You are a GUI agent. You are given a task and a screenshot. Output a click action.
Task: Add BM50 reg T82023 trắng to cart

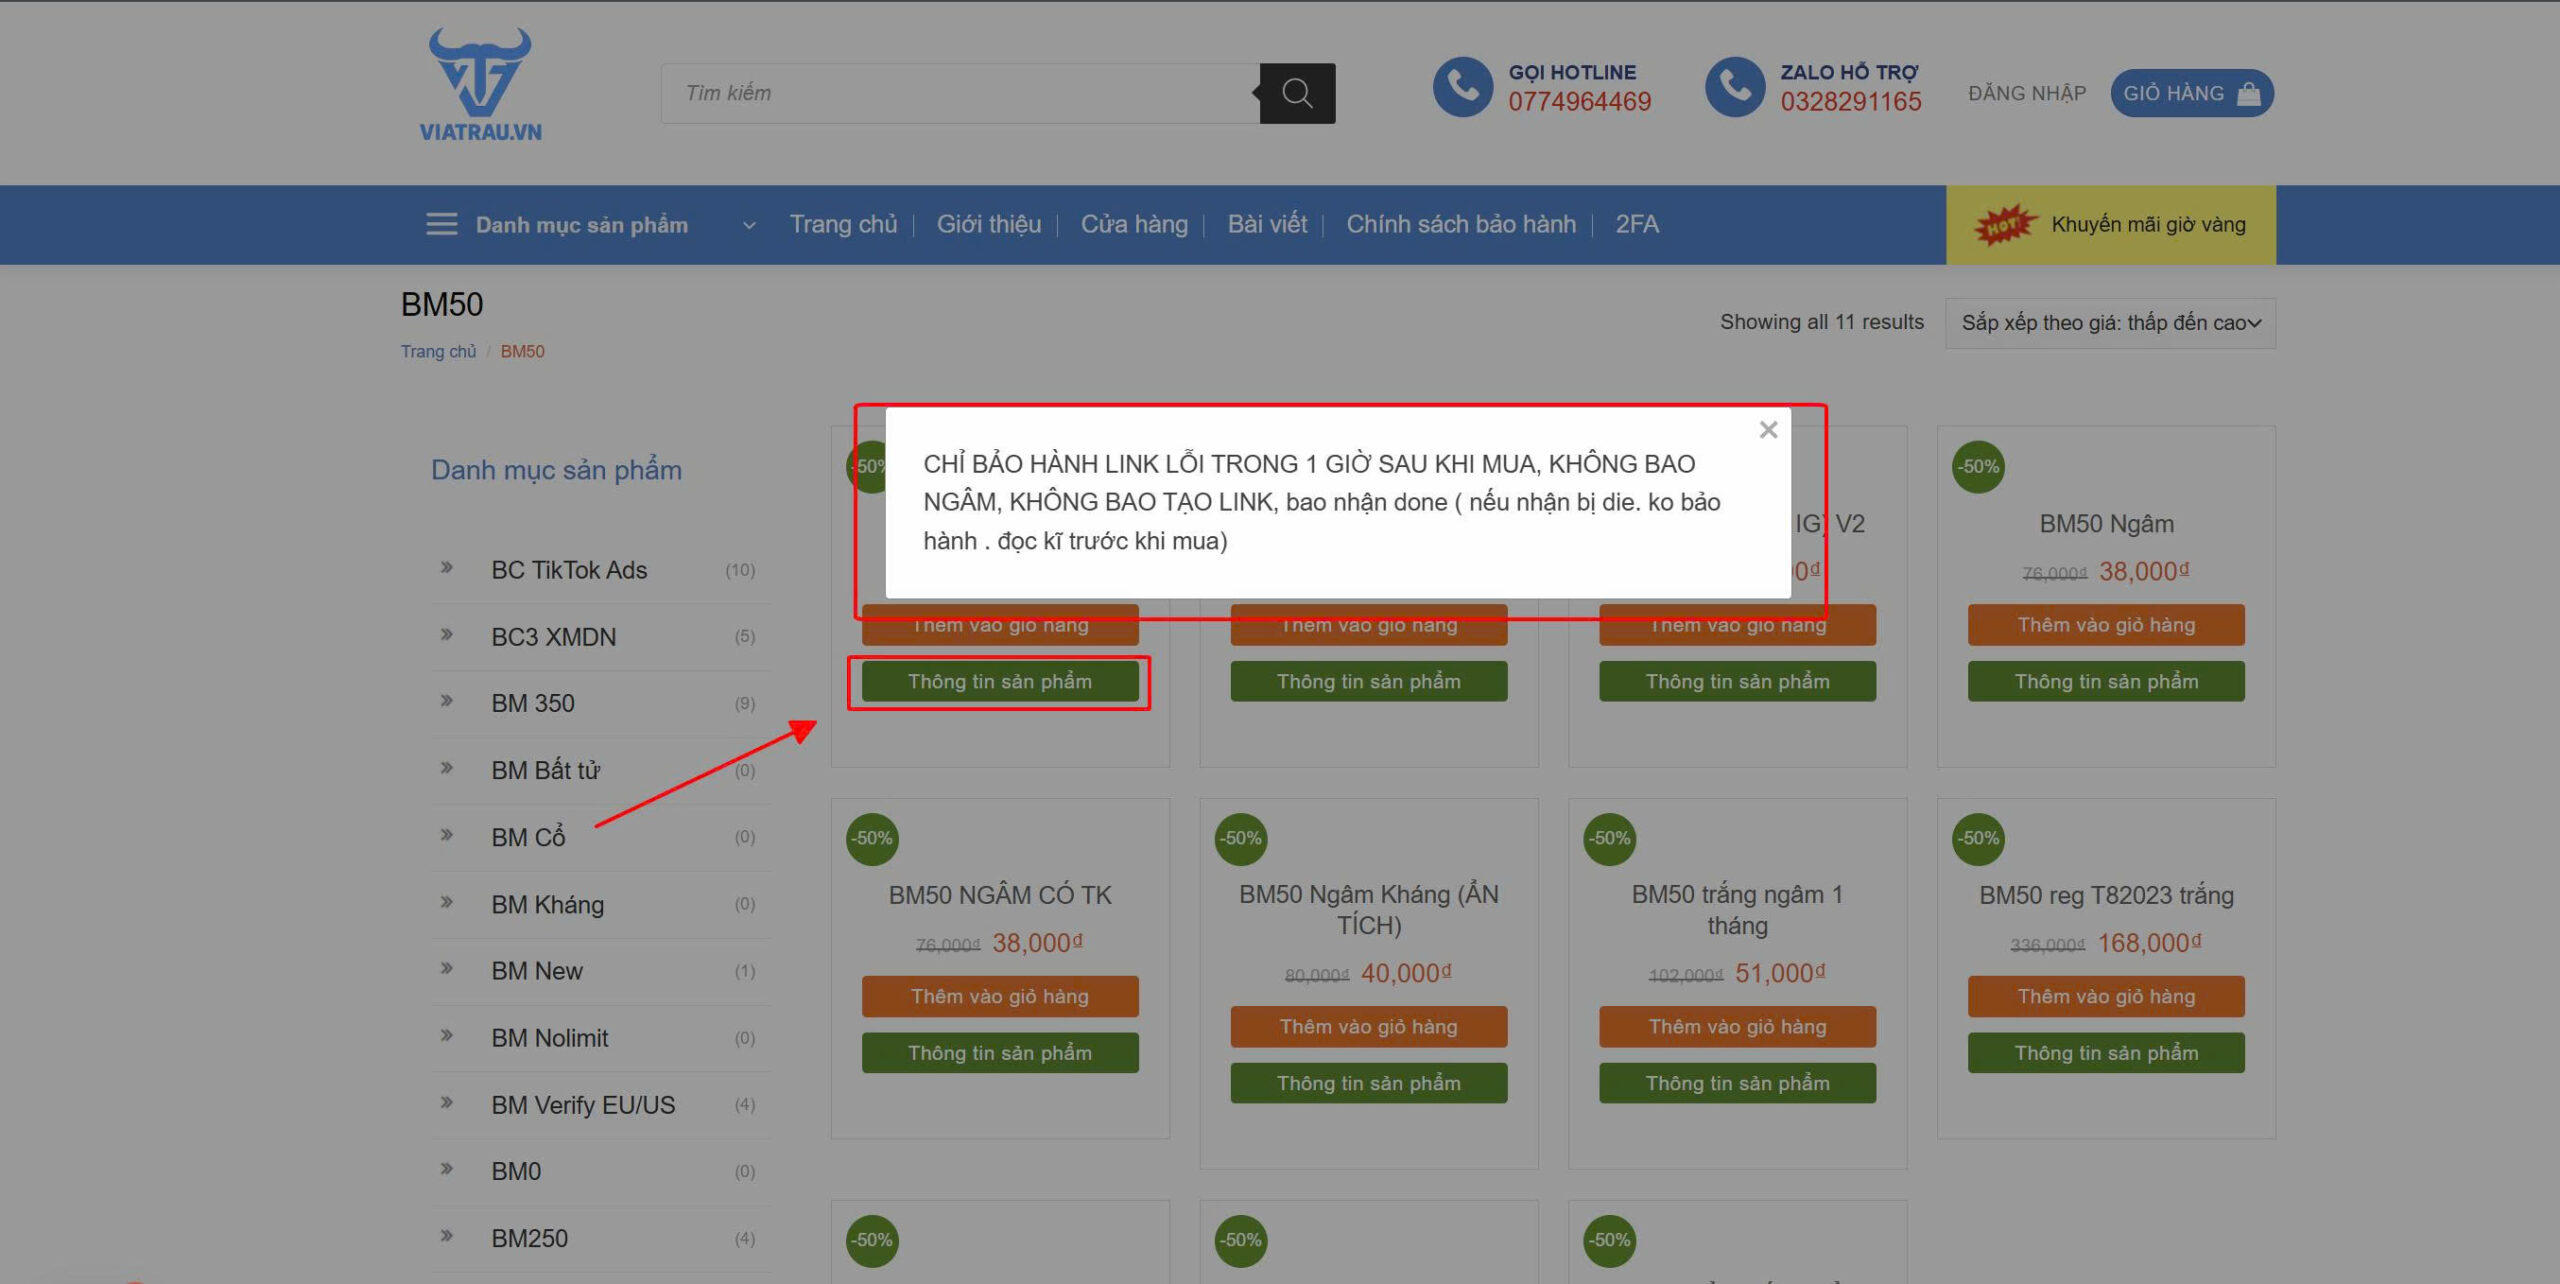tap(2106, 997)
